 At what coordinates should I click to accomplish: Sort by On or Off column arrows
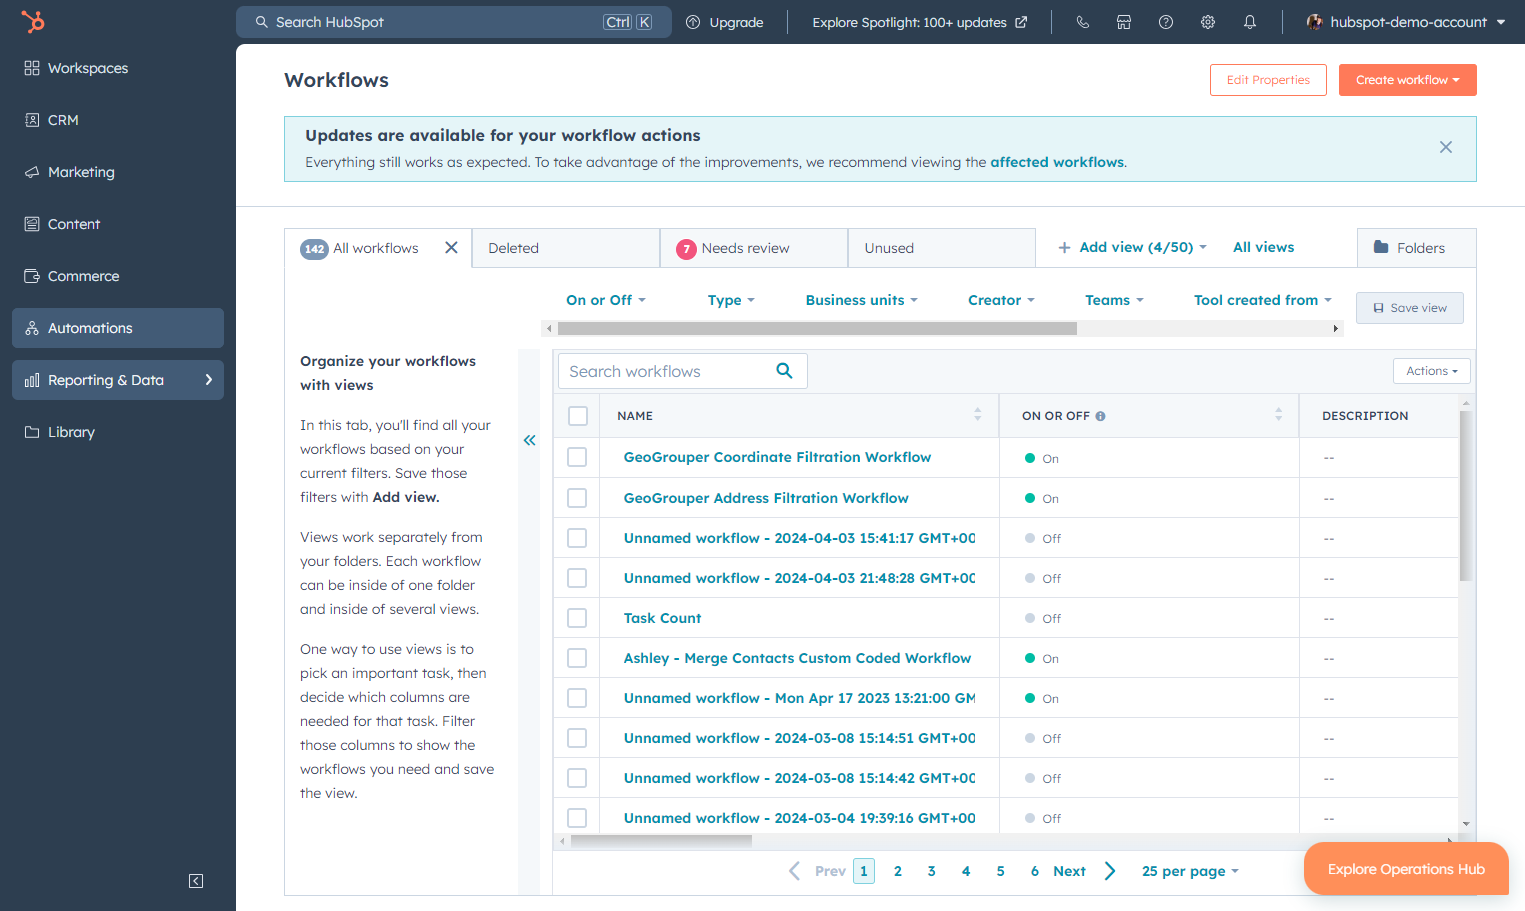tap(1278, 415)
